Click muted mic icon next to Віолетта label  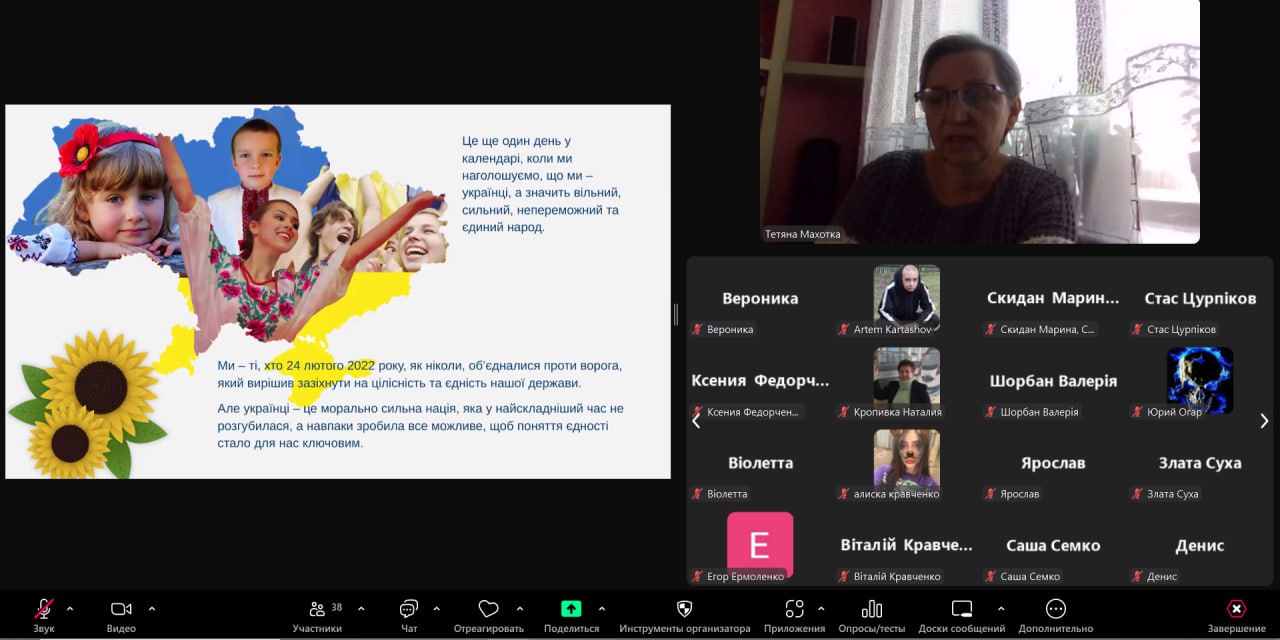[698, 494]
